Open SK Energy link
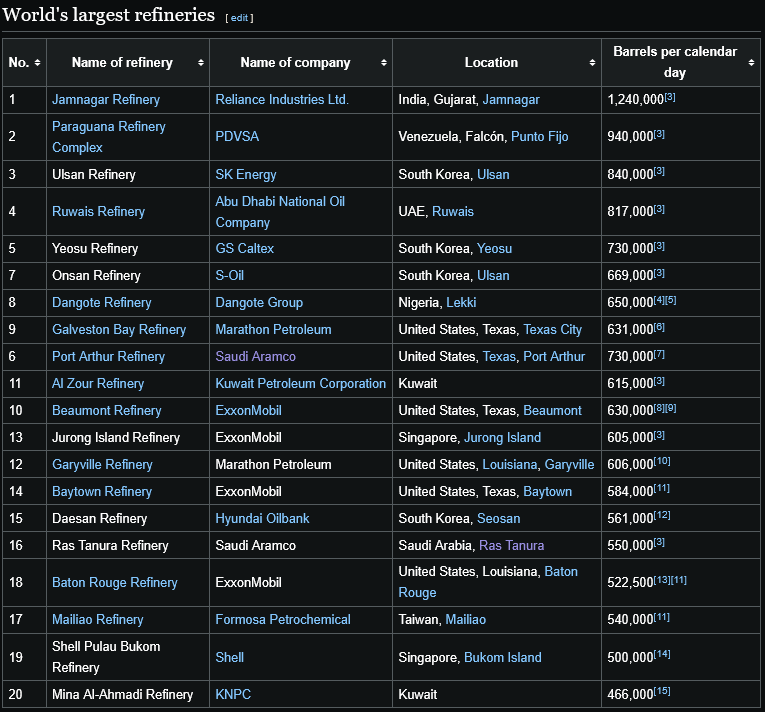The height and width of the screenshot is (712, 765). (x=246, y=174)
